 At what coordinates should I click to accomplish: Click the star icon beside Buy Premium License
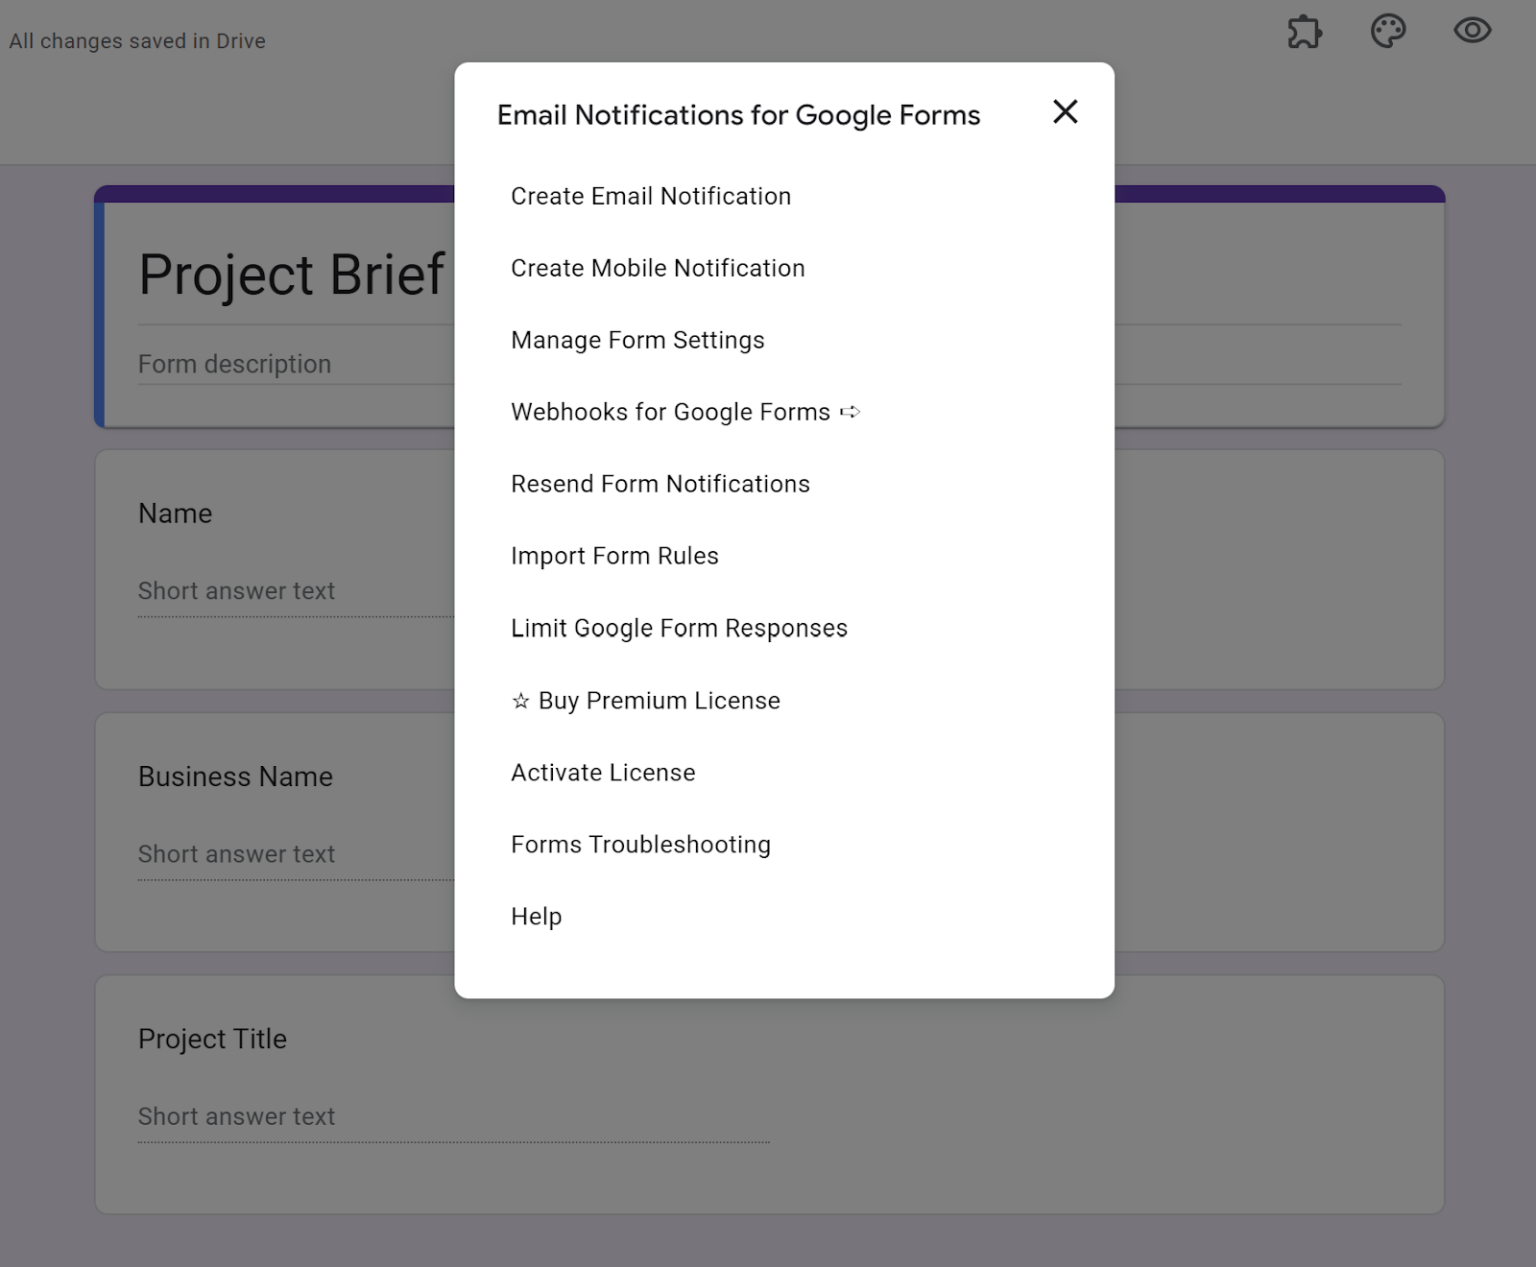click(520, 701)
